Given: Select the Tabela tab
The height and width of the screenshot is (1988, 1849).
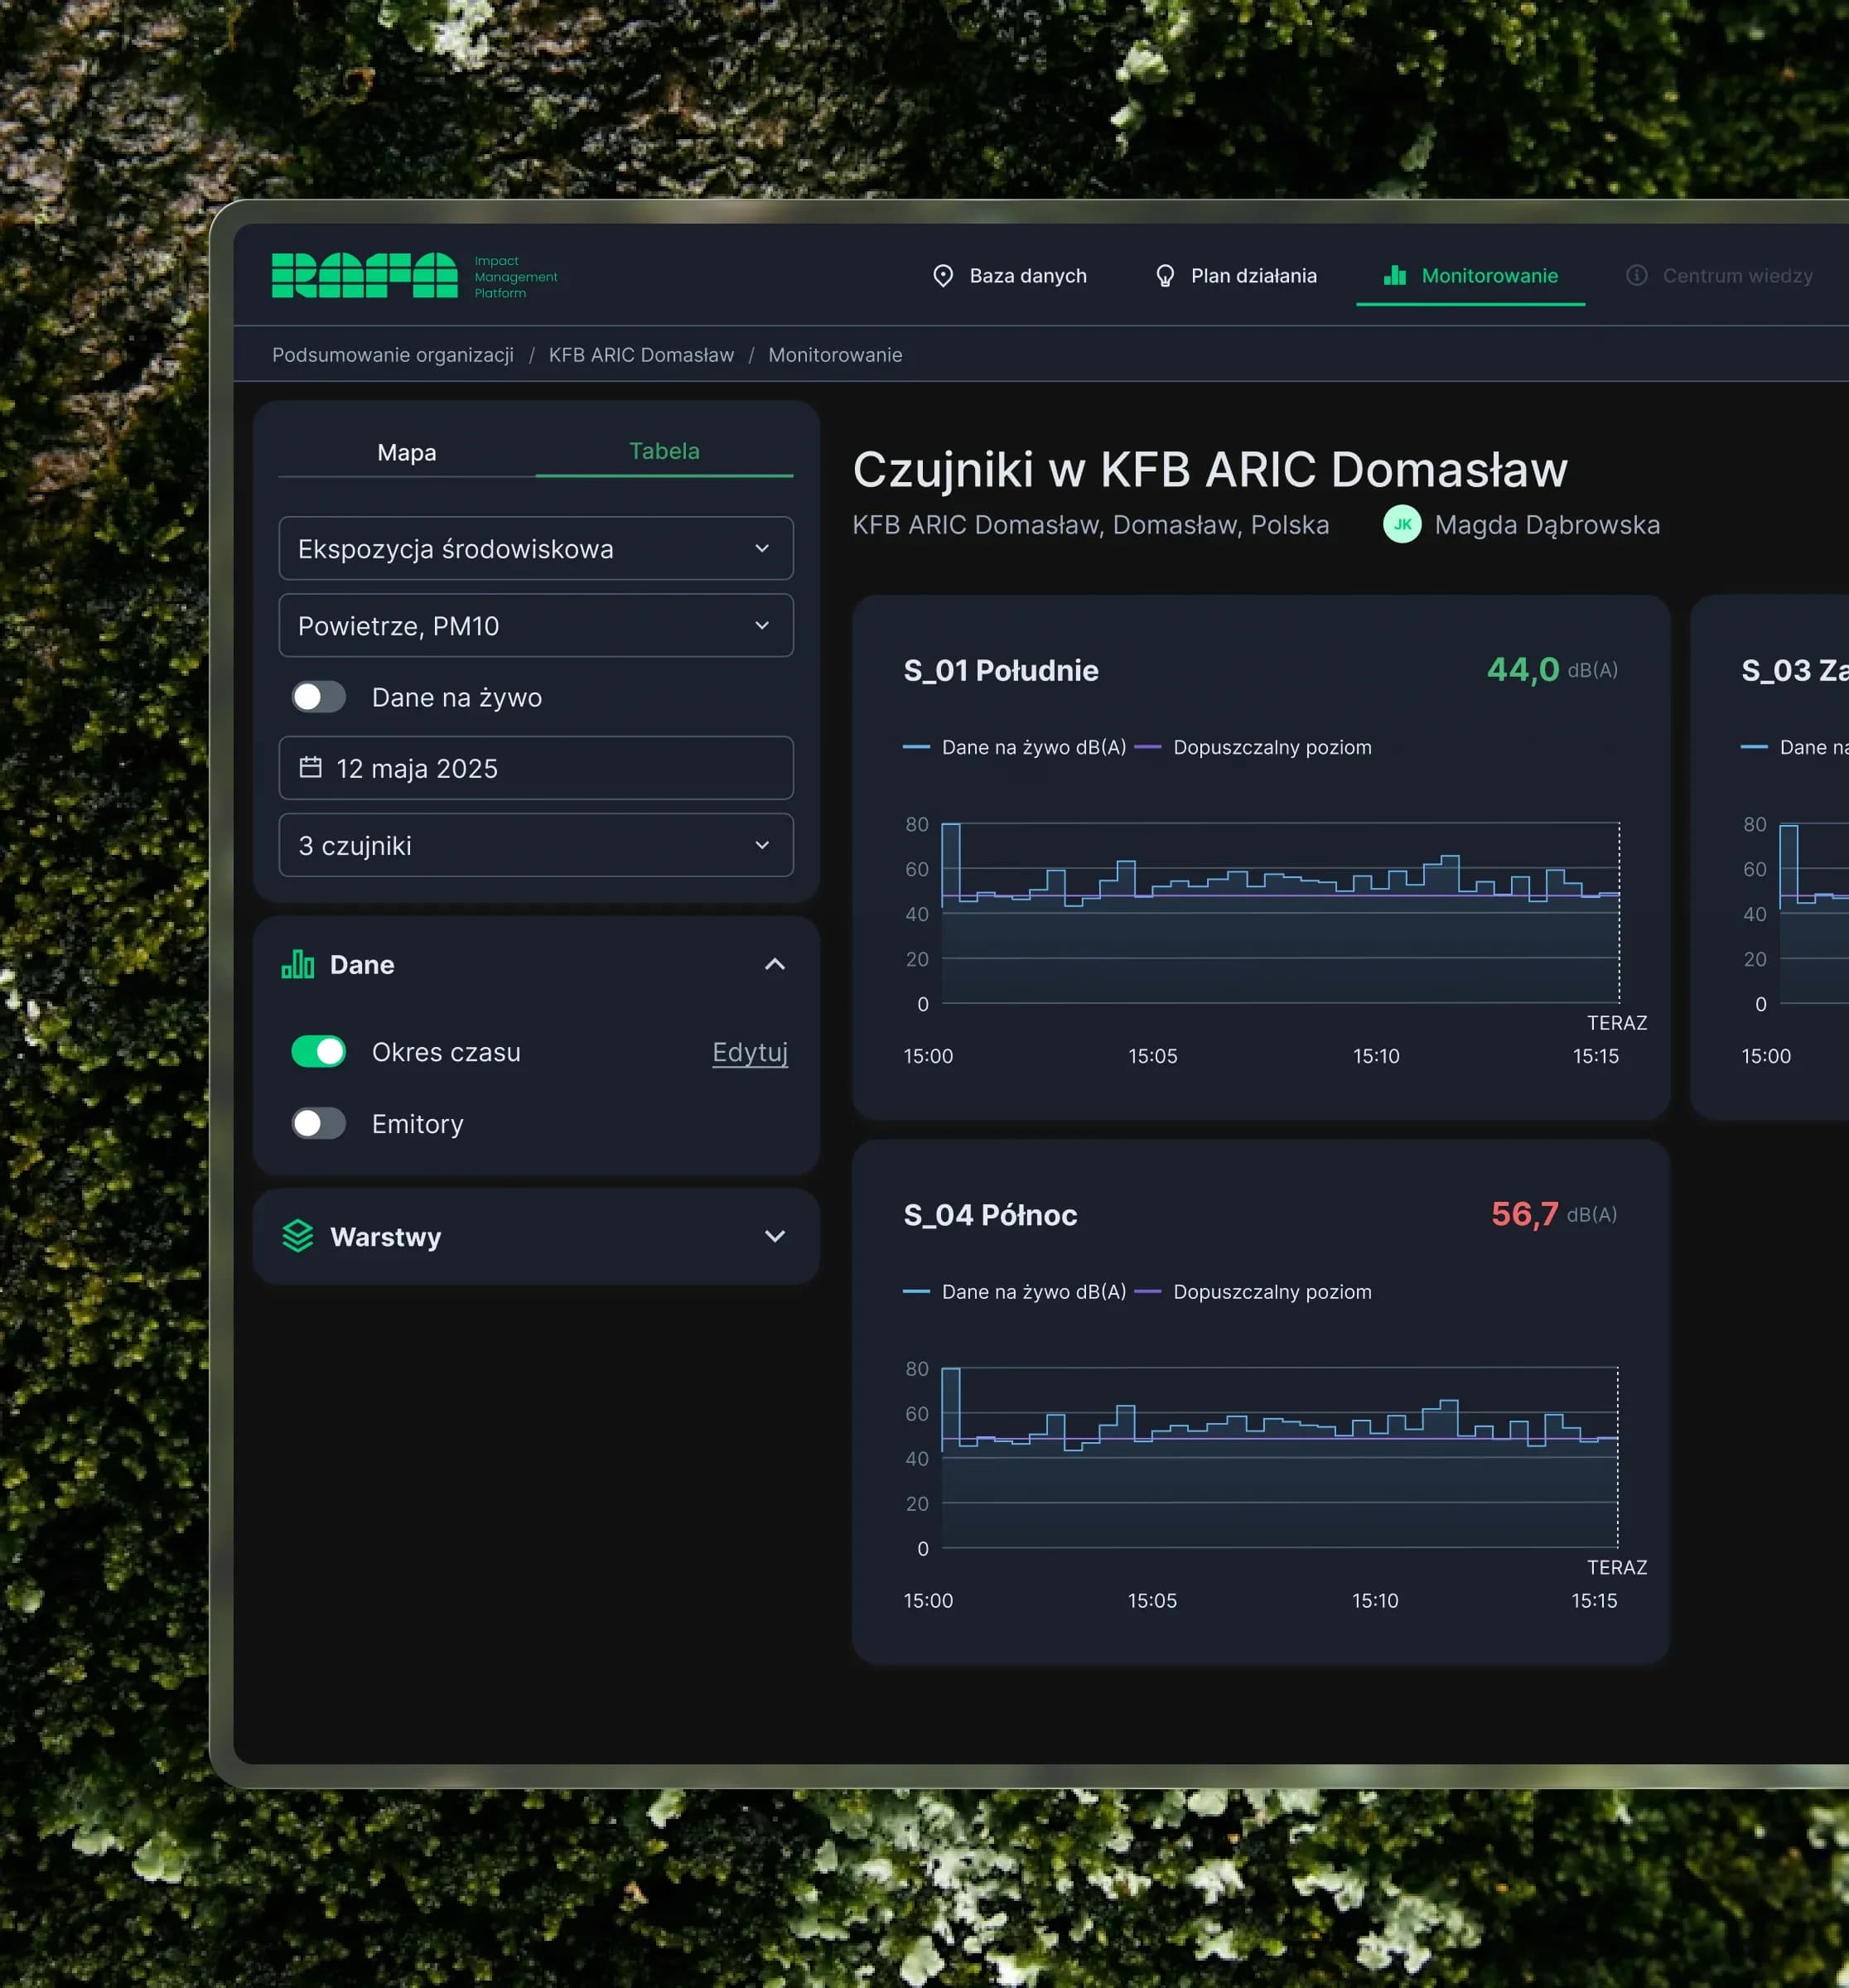Looking at the screenshot, I should [x=663, y=451].
